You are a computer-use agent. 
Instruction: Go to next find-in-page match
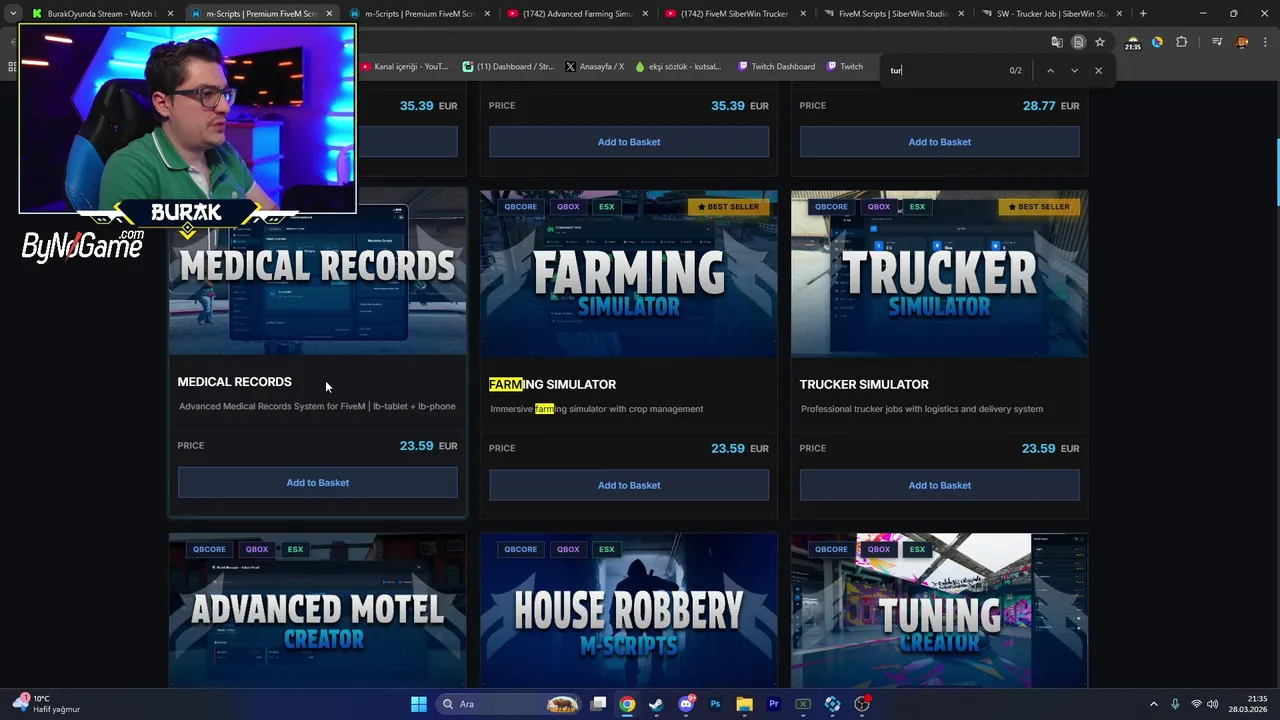[1074, 71]
